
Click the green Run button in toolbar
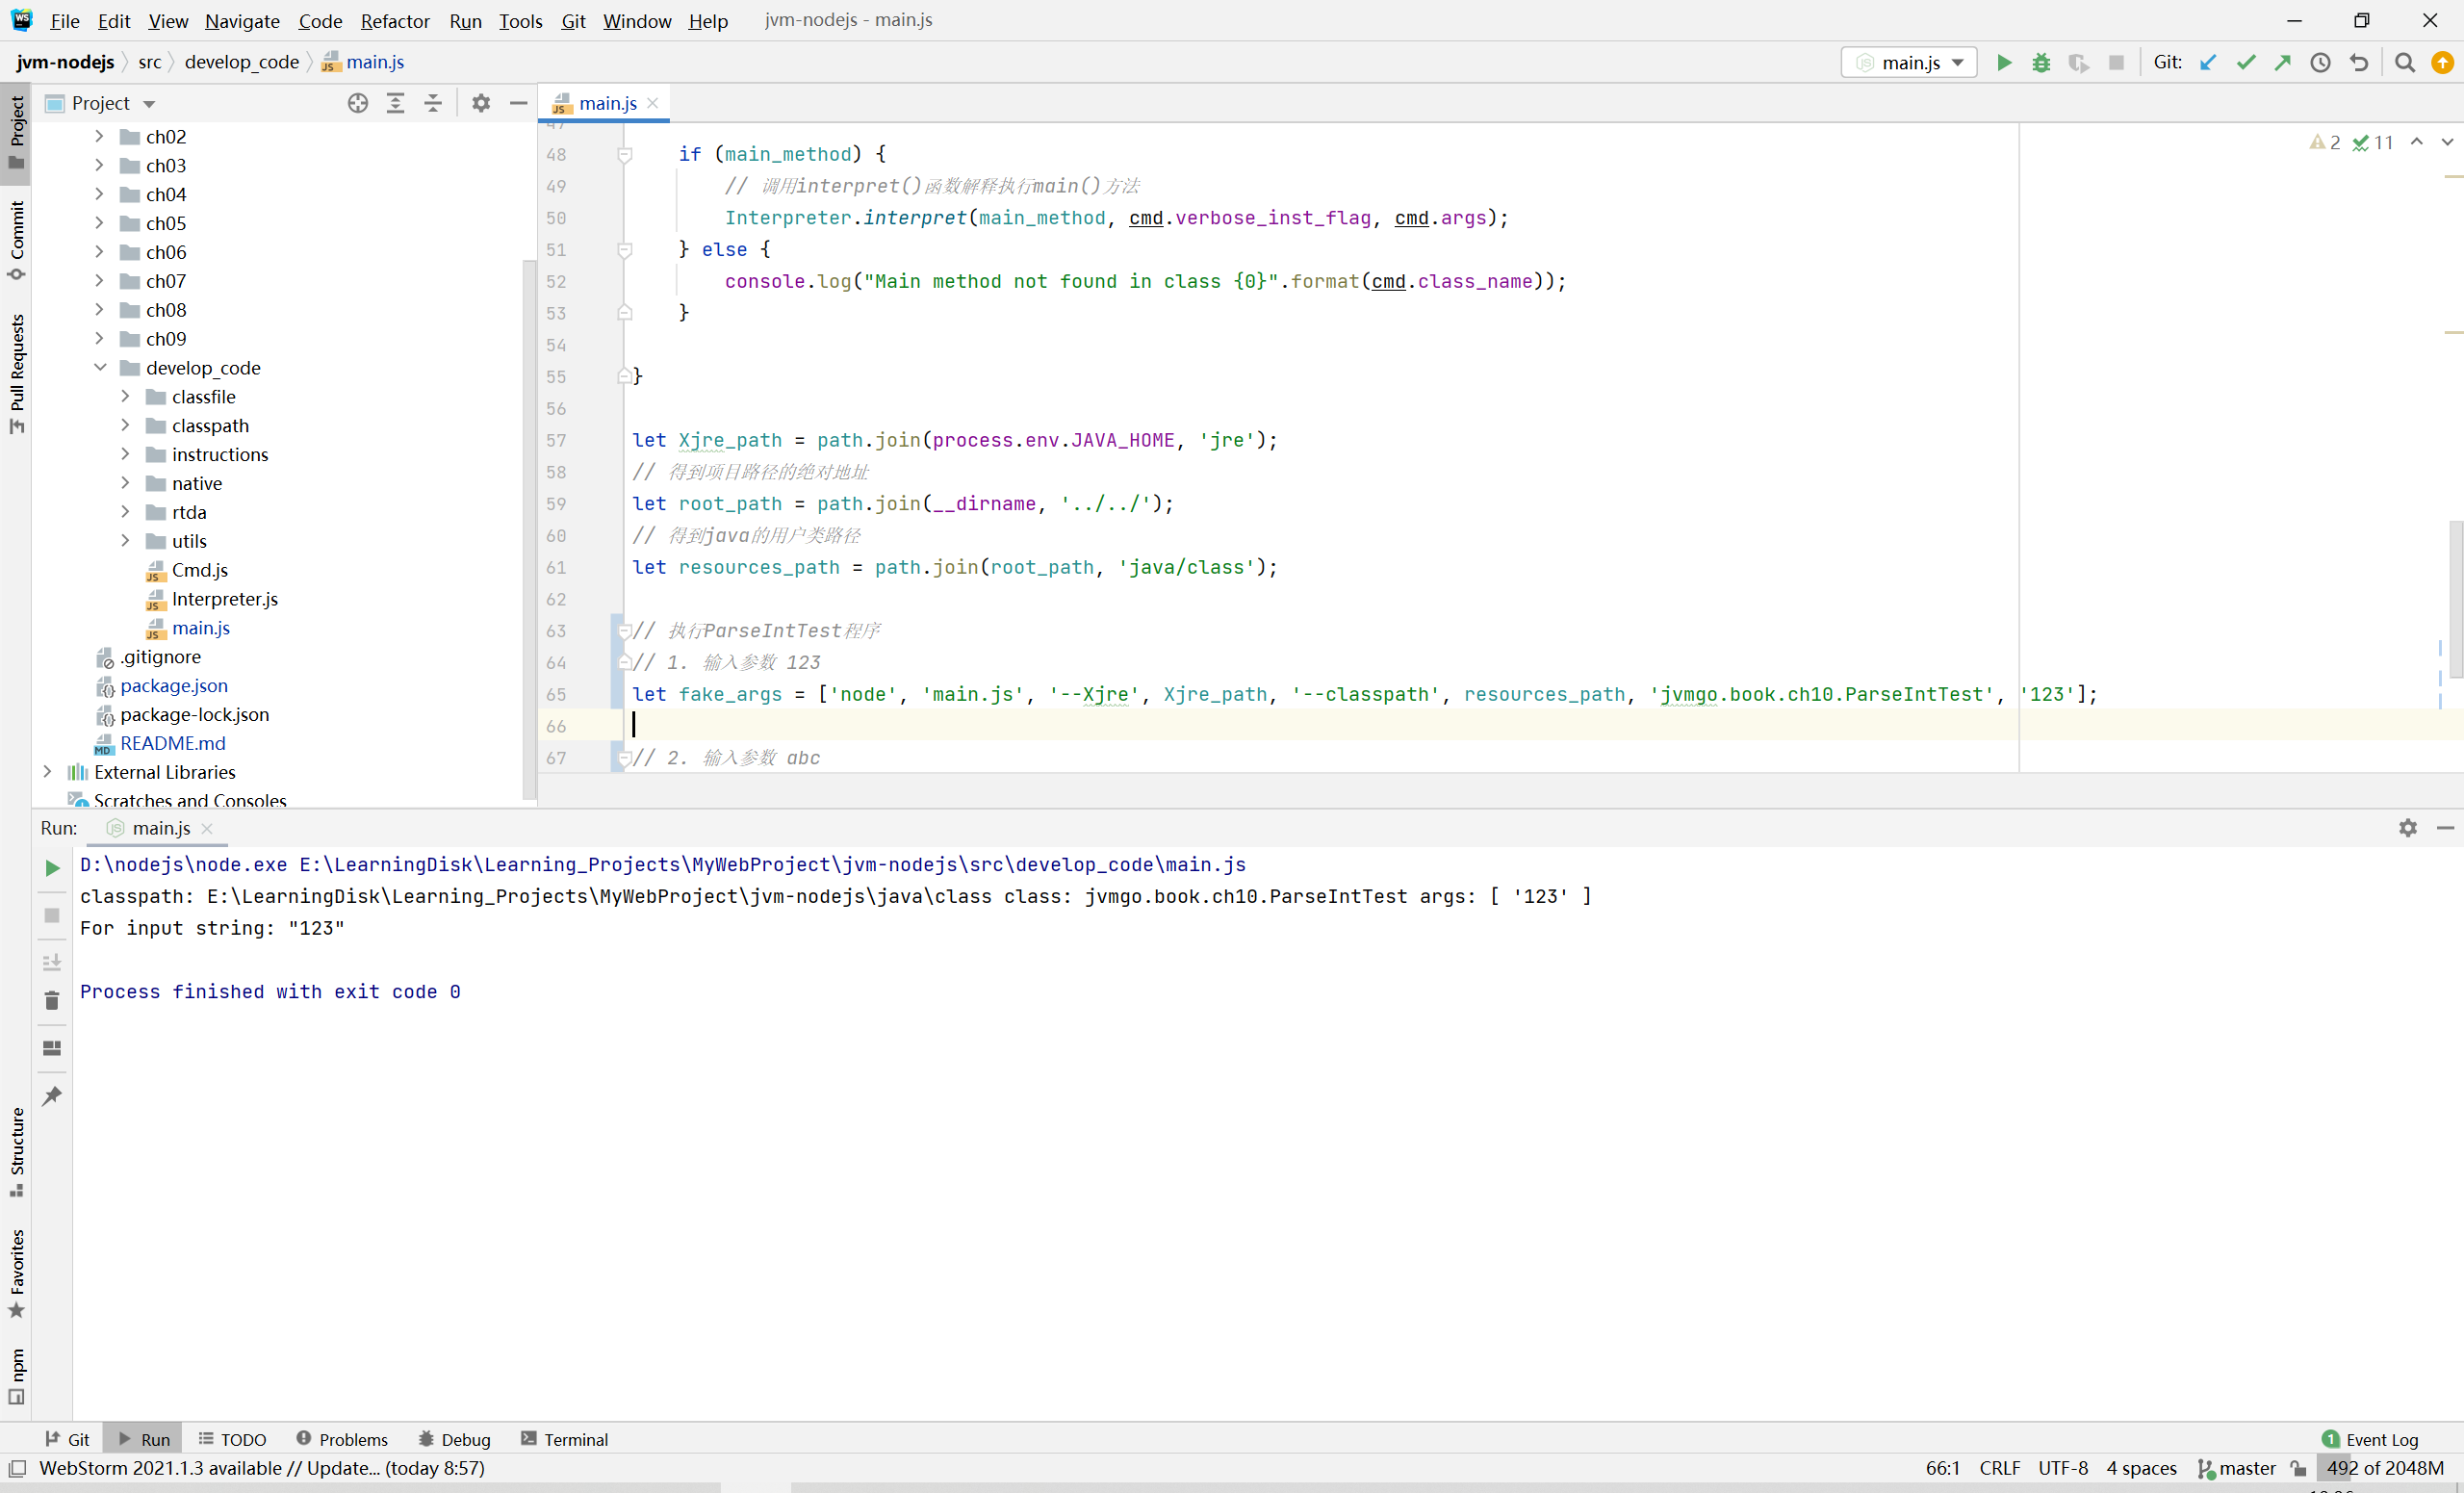point(2003,62)
